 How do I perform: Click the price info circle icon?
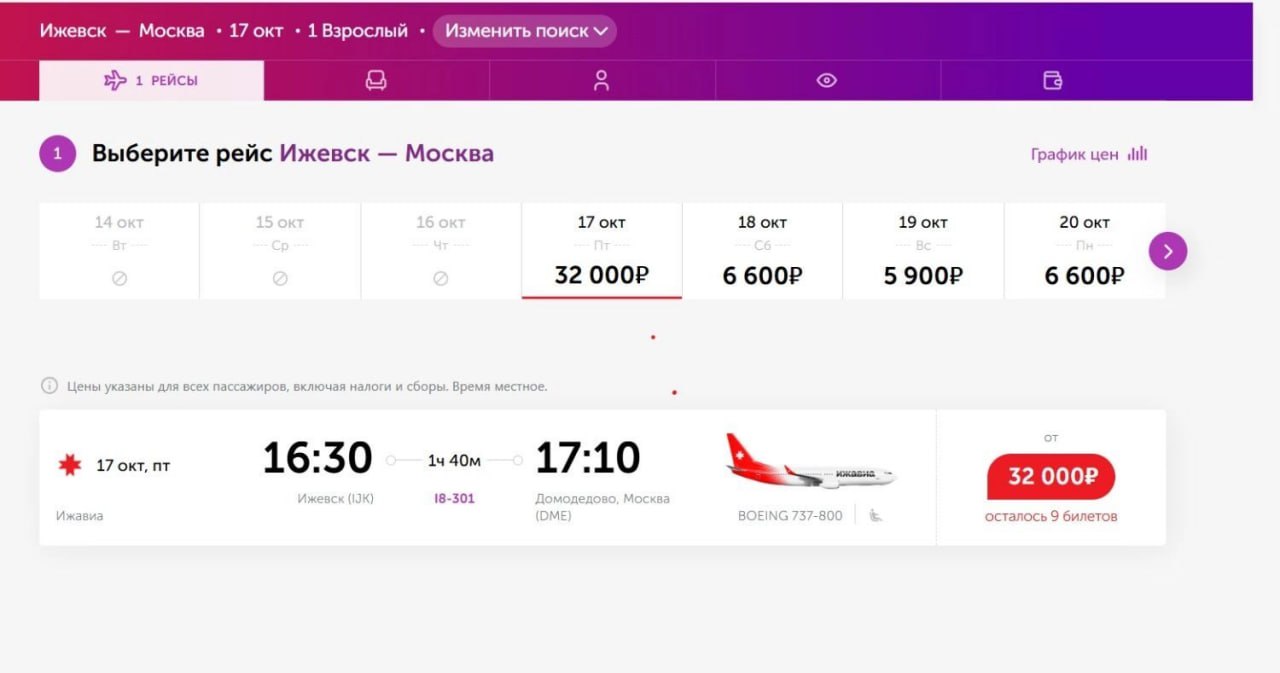click(x=49, y=386)
